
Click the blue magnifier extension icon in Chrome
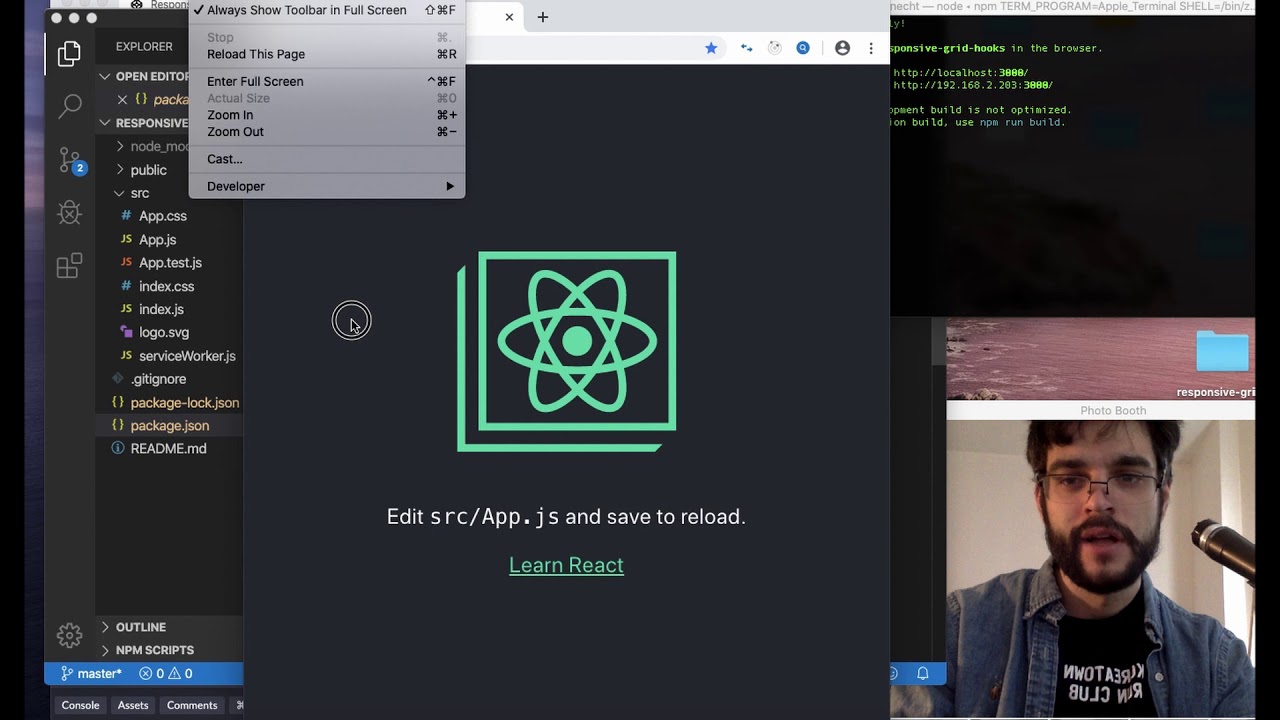click(x=803, y=48)
